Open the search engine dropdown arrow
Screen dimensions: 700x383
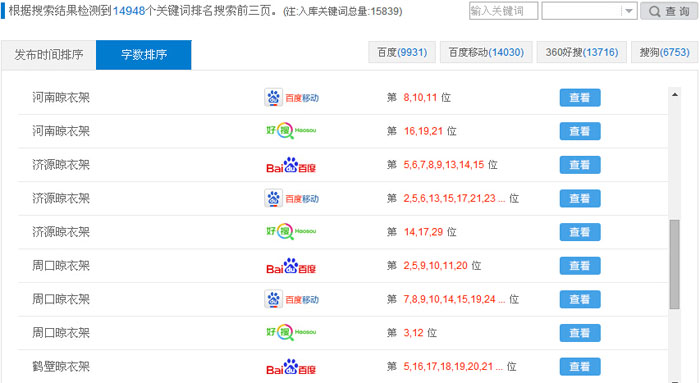pos(629,11)
